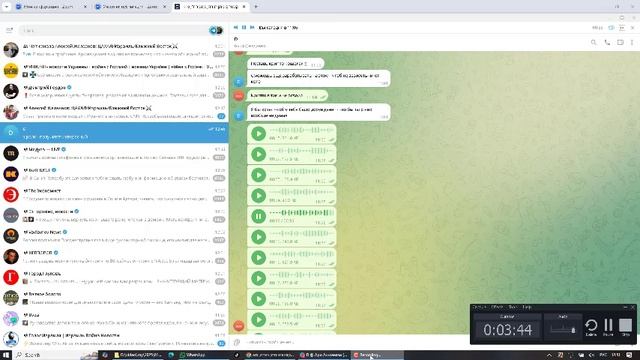This screenshot has height=360, width=640.
Task: Open the currently selected blue chat row
Action: pyautogui.click(x=114, y=133)
